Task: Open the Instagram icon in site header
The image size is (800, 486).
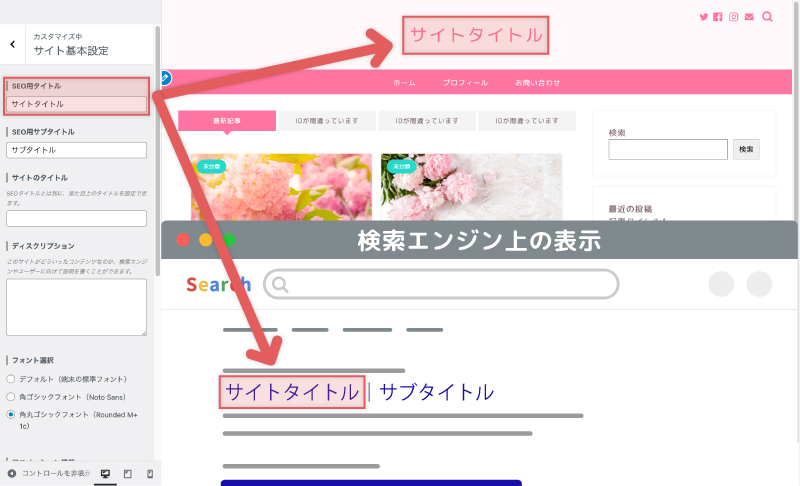Action: tap(734, 17)
